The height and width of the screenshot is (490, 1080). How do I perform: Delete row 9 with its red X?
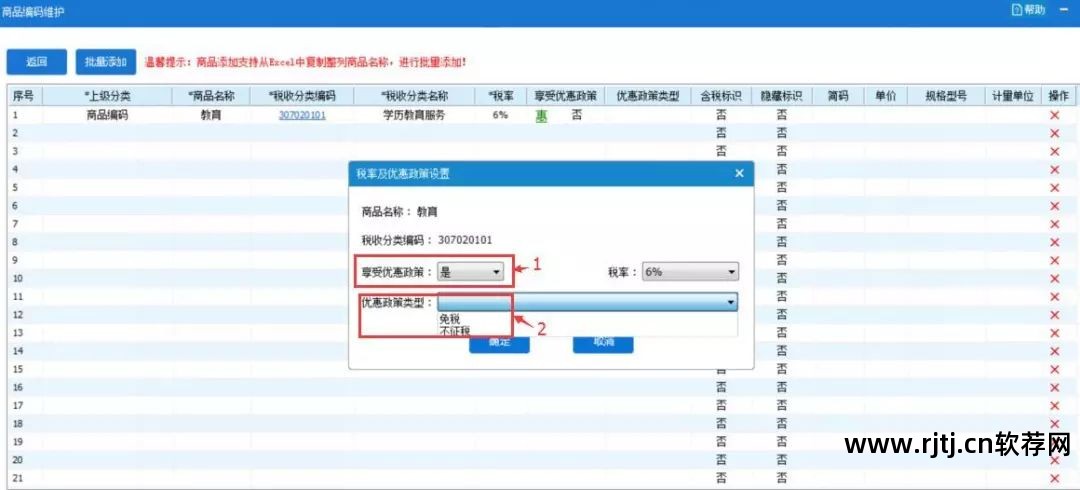pyautogui.click(x=1054, y=261)
